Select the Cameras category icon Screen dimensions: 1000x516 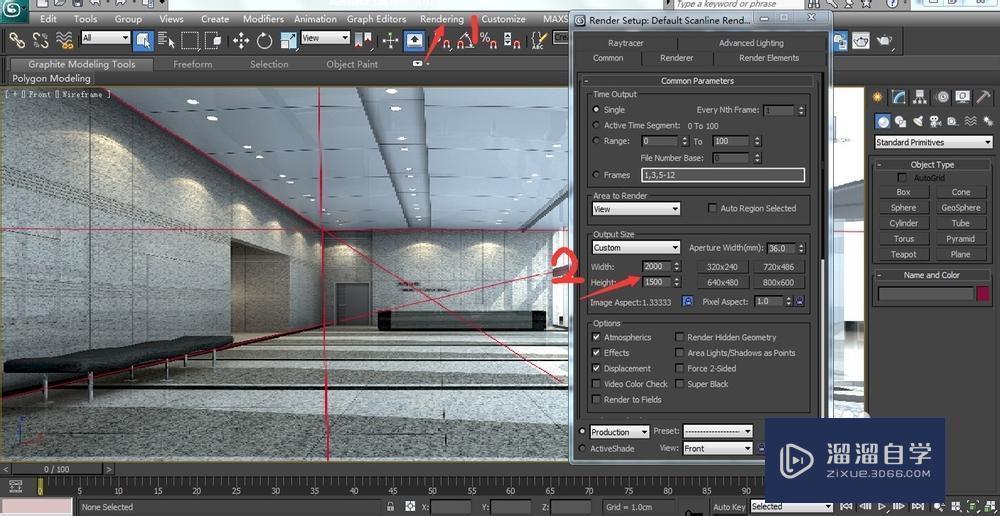(936, 121)
